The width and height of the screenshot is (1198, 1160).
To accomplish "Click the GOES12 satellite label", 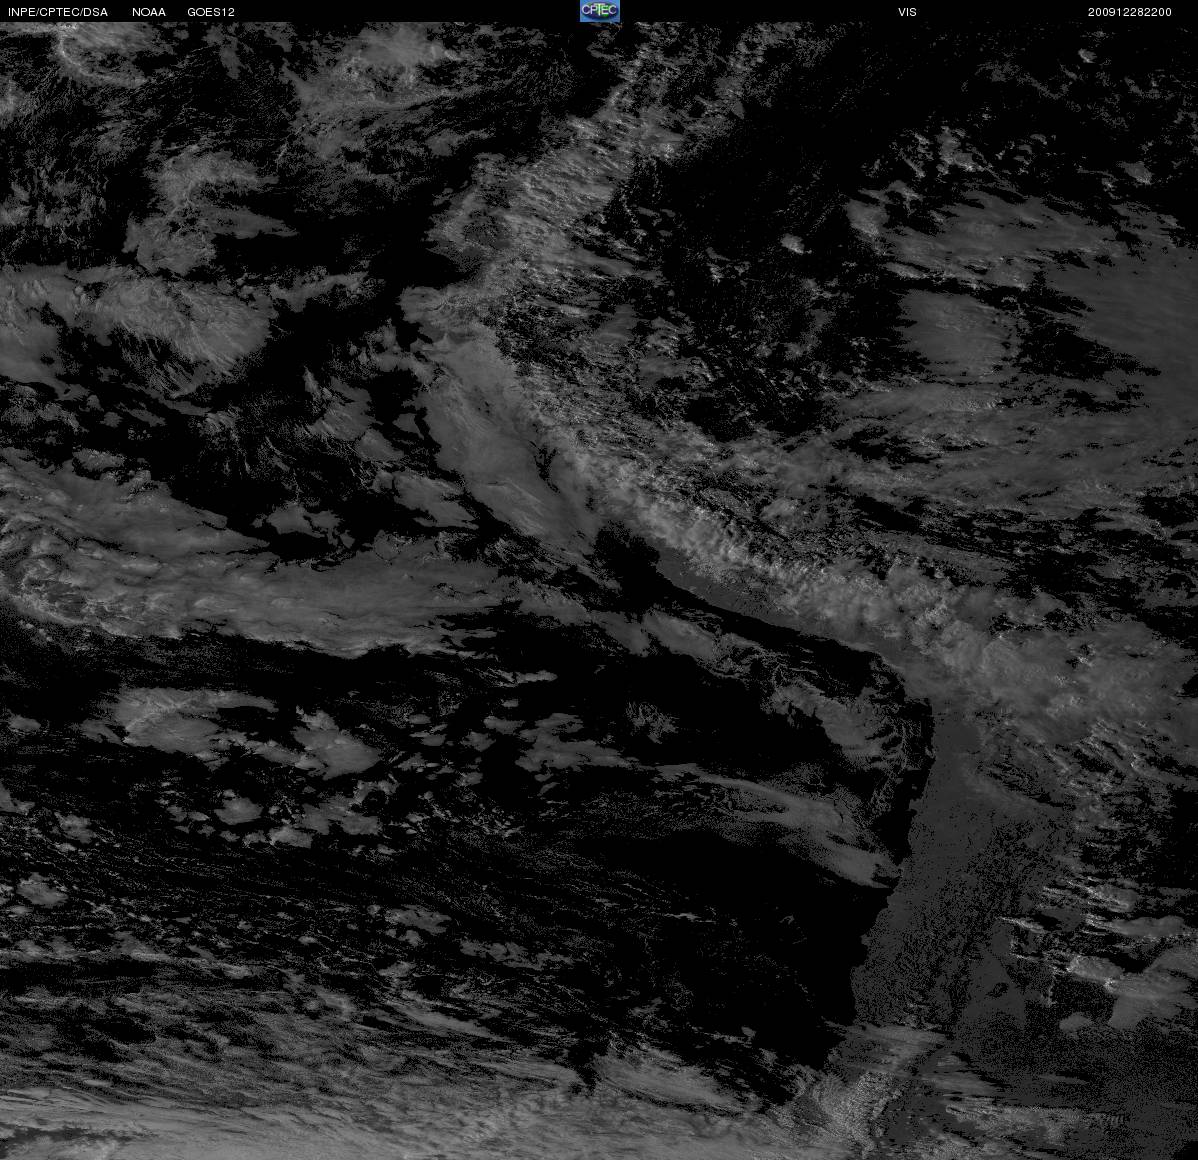I will pyautogui.click(x=211, y=12).
